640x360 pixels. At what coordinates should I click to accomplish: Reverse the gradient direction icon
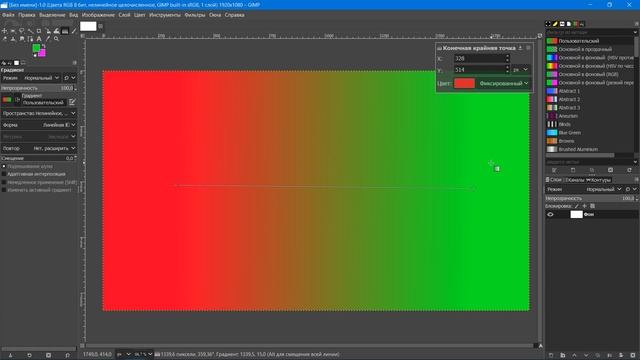pyautogui.click(x=17, y=100)
